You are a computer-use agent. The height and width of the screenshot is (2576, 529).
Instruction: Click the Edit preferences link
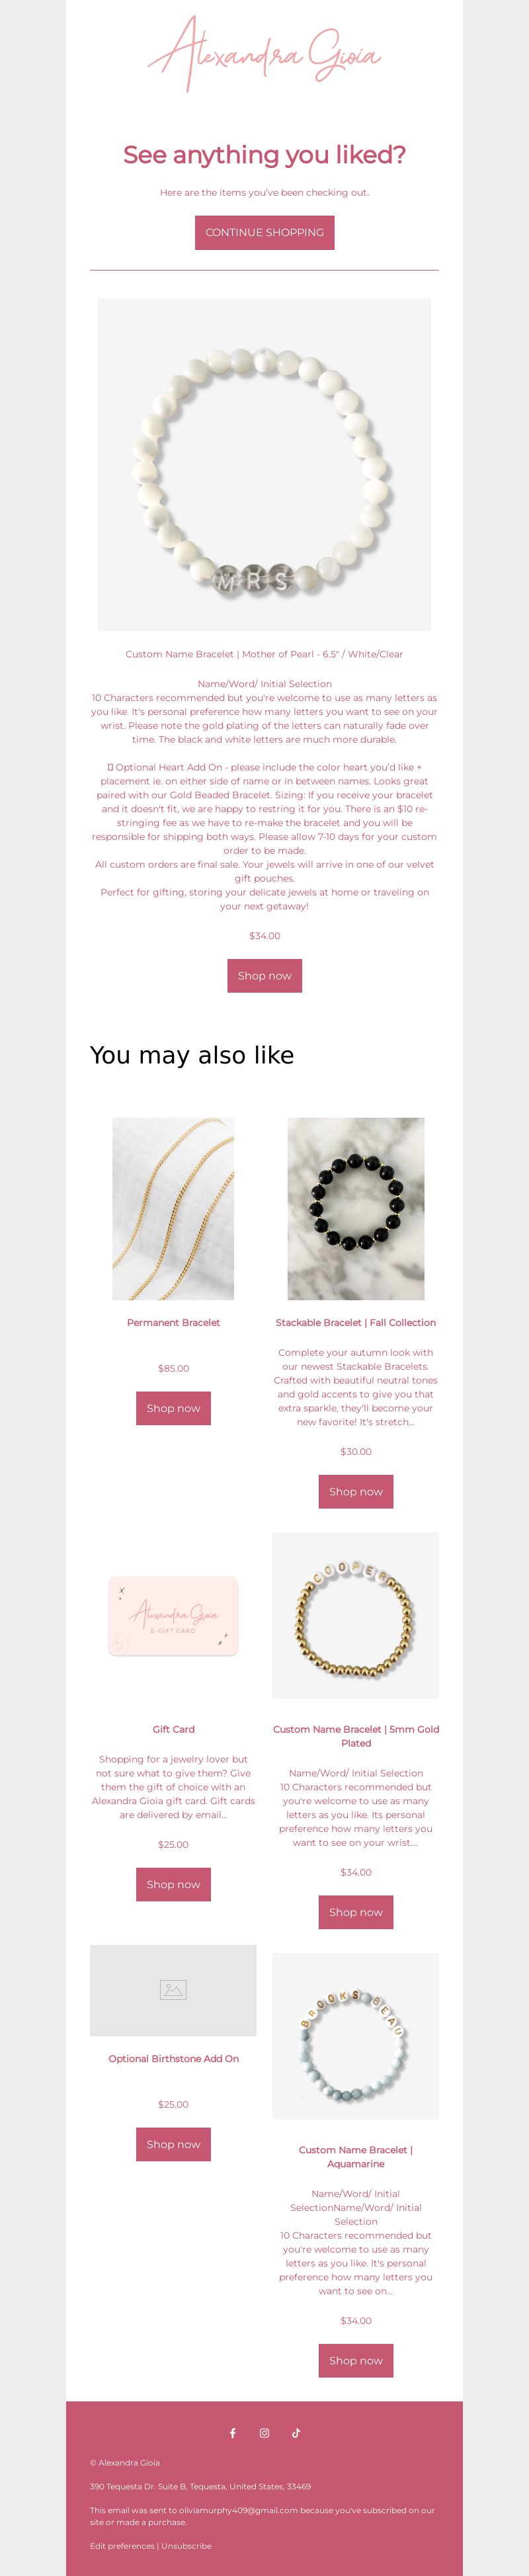tap(122, 2546)
